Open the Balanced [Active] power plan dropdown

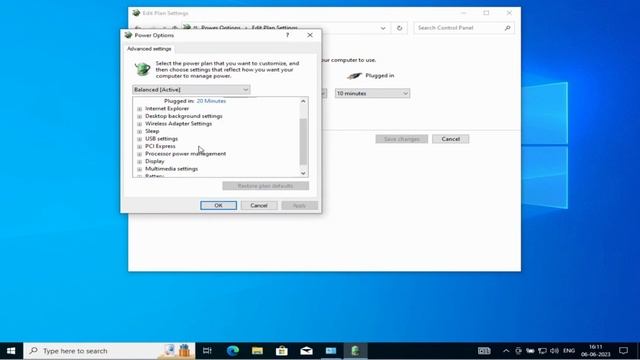click(191, 89)
